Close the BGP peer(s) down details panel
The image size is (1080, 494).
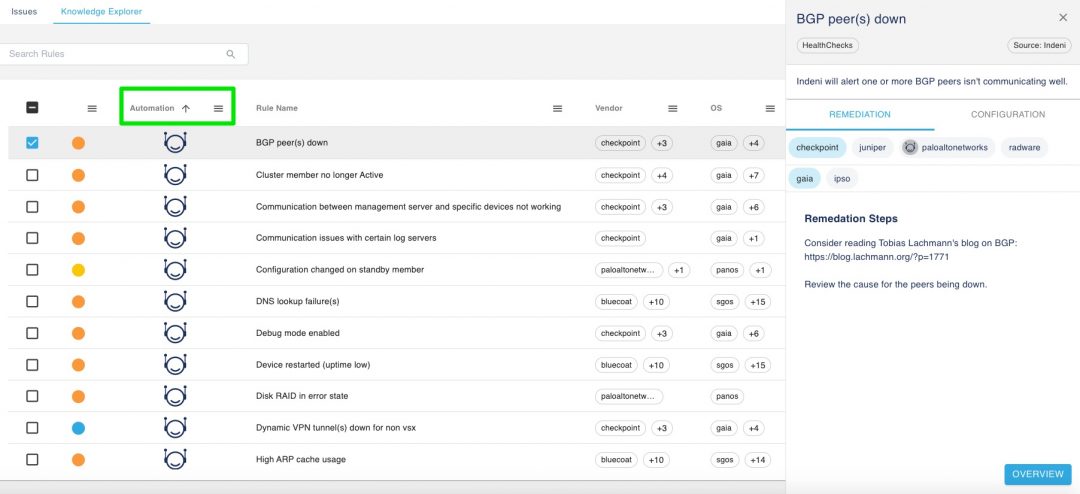[1062, 18]
